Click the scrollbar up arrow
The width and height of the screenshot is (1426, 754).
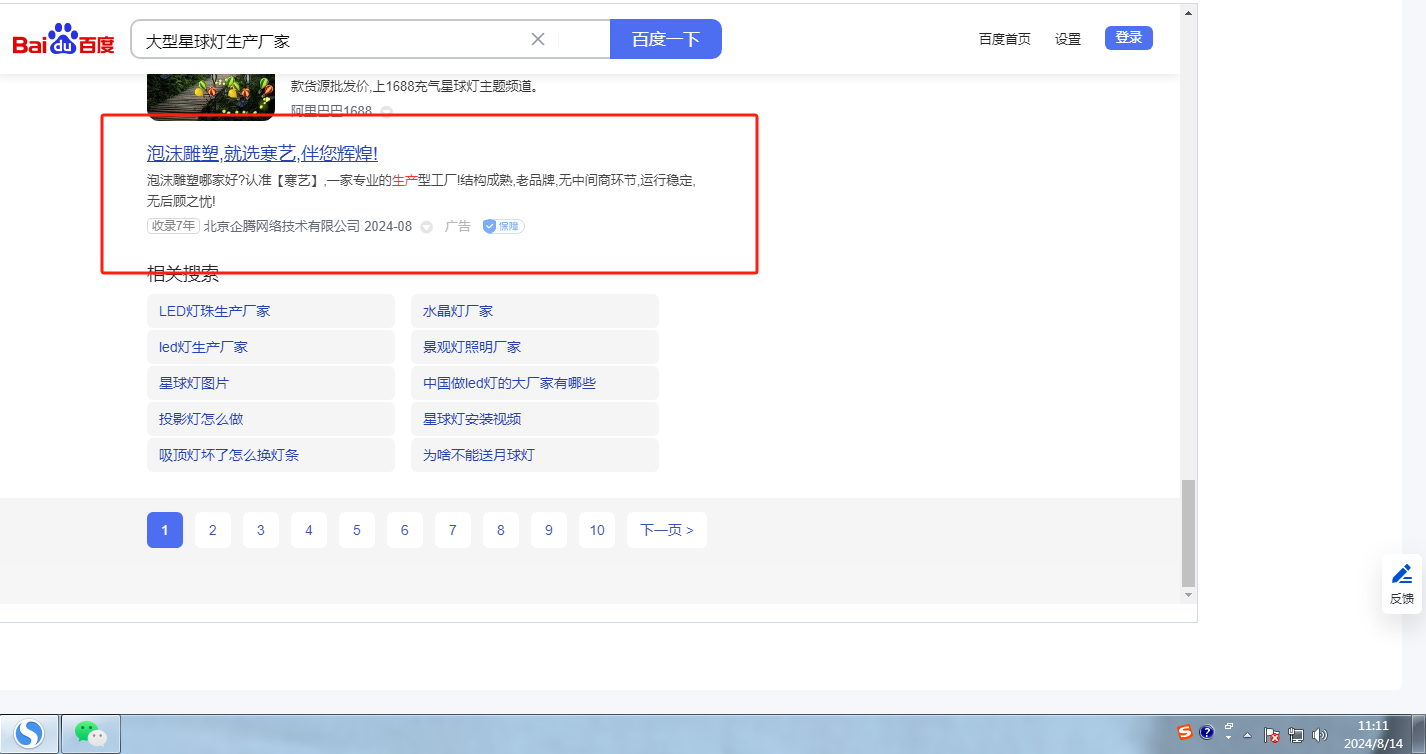(1188, 13)
